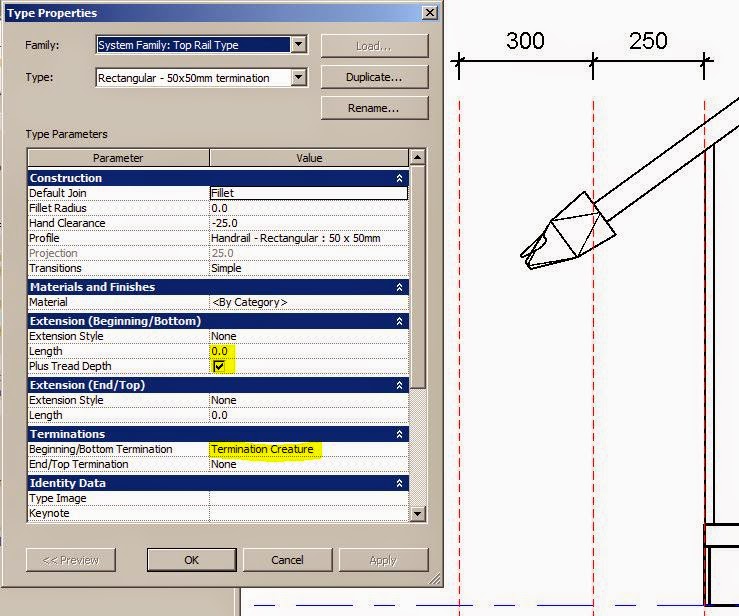This screenshot has height=616, width=739.
Task: Click the Default Join value Fillet
Action: (309, 193)
